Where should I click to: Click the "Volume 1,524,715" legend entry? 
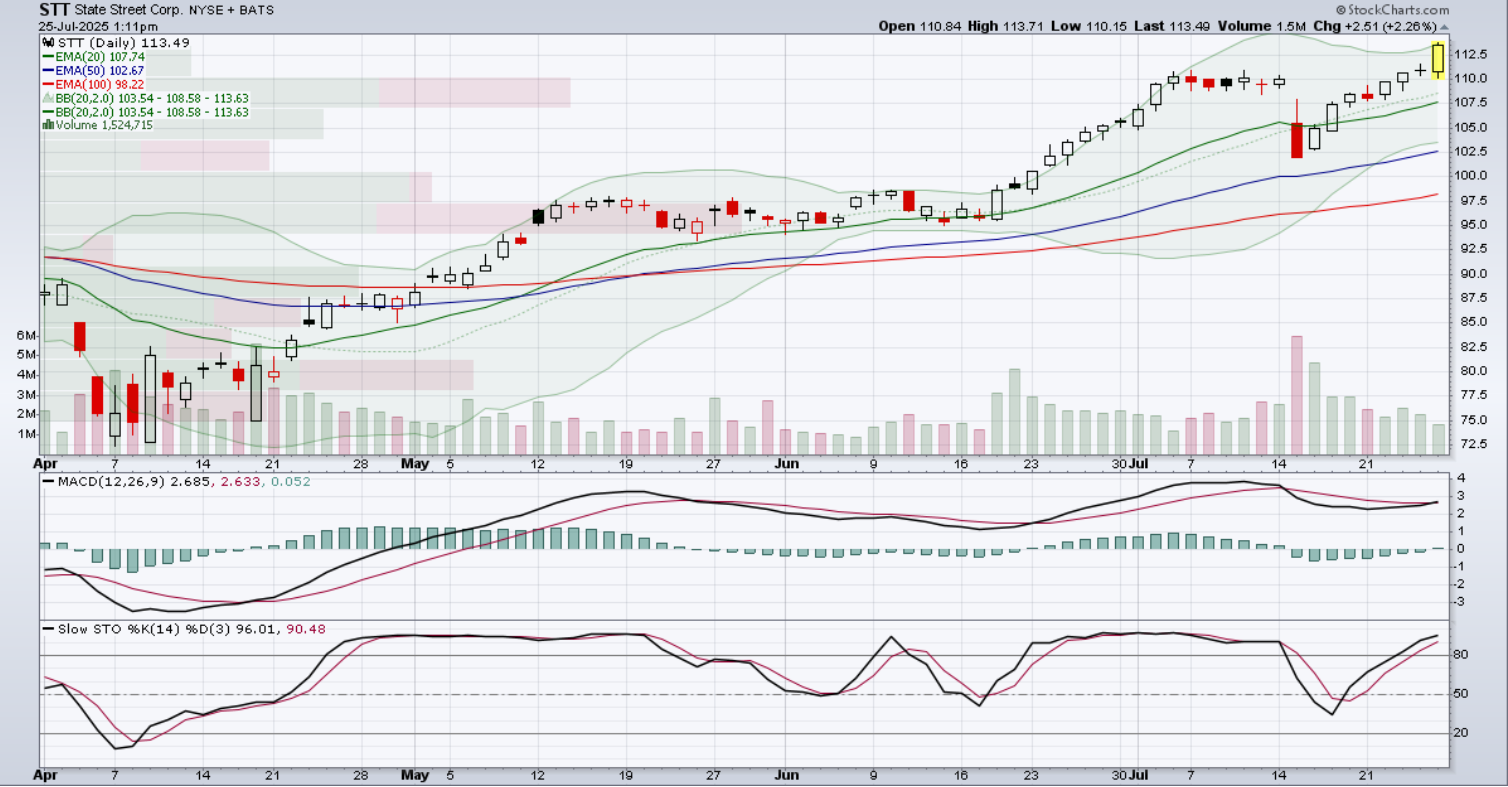(x=104, y=125)
